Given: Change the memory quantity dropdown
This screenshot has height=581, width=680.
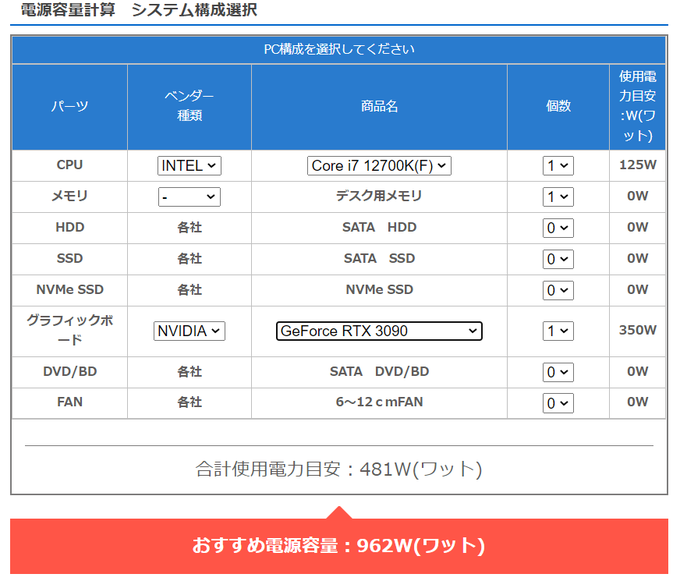Looking at the screenshot, I should click(x=558, y=197).
